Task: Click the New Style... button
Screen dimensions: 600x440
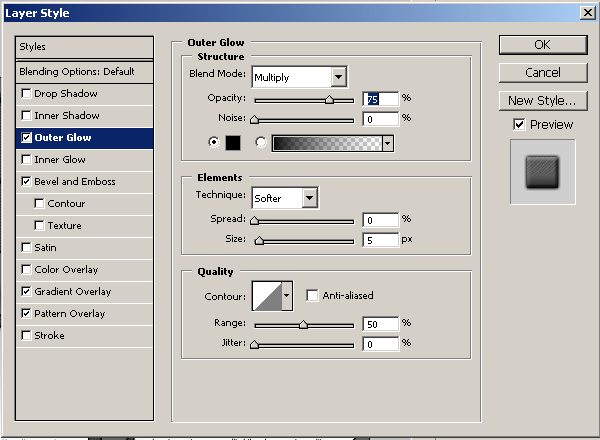Action: 541,100
